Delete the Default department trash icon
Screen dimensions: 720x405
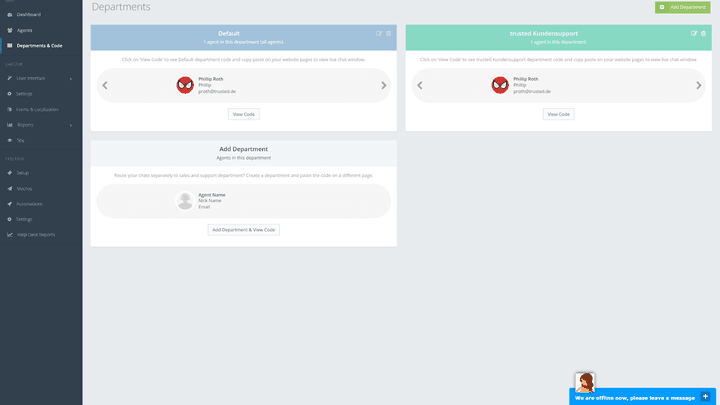coord(388,34)
